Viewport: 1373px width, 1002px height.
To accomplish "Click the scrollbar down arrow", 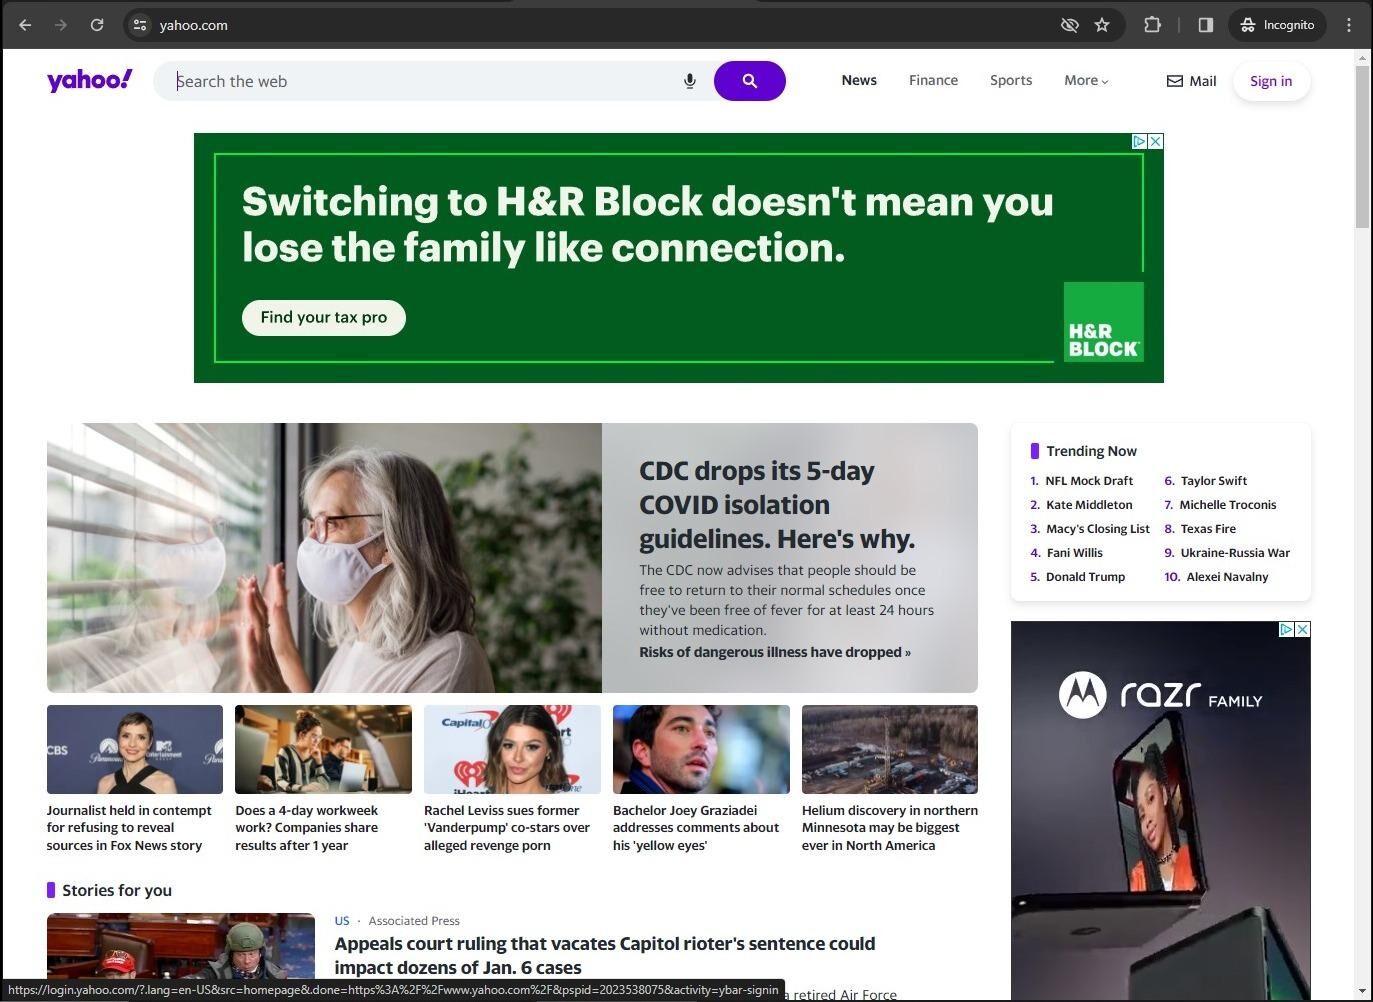I will pyautogui.click(x=1362, y=992).
